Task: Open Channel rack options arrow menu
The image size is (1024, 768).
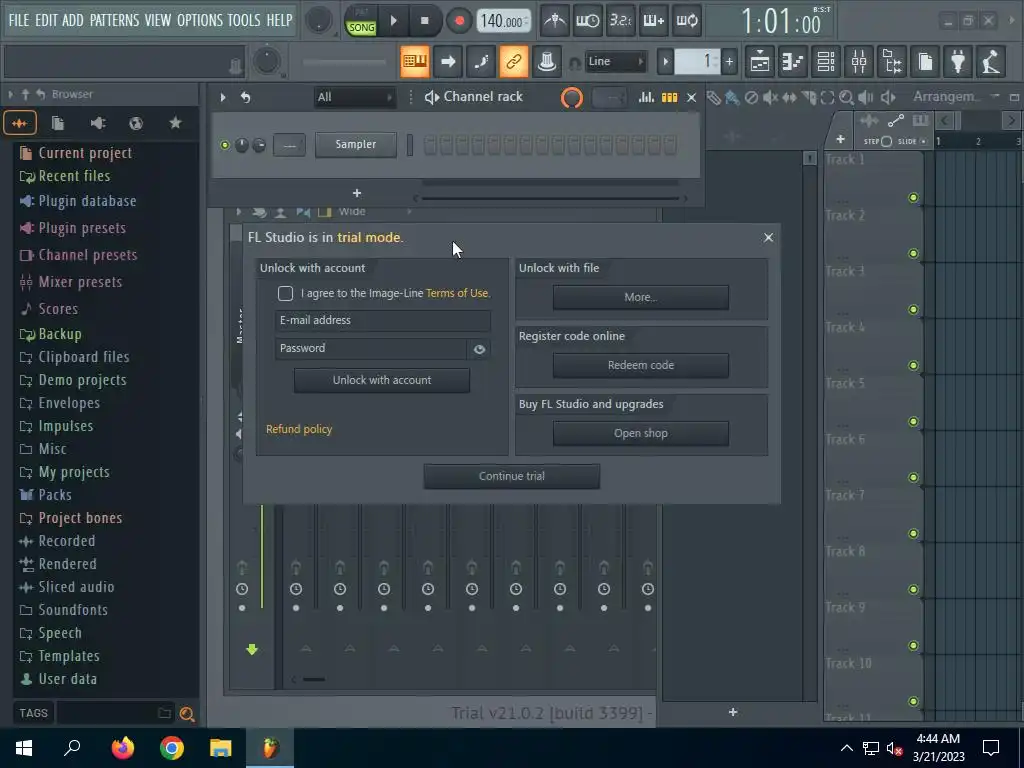Action: pos(223,97)
